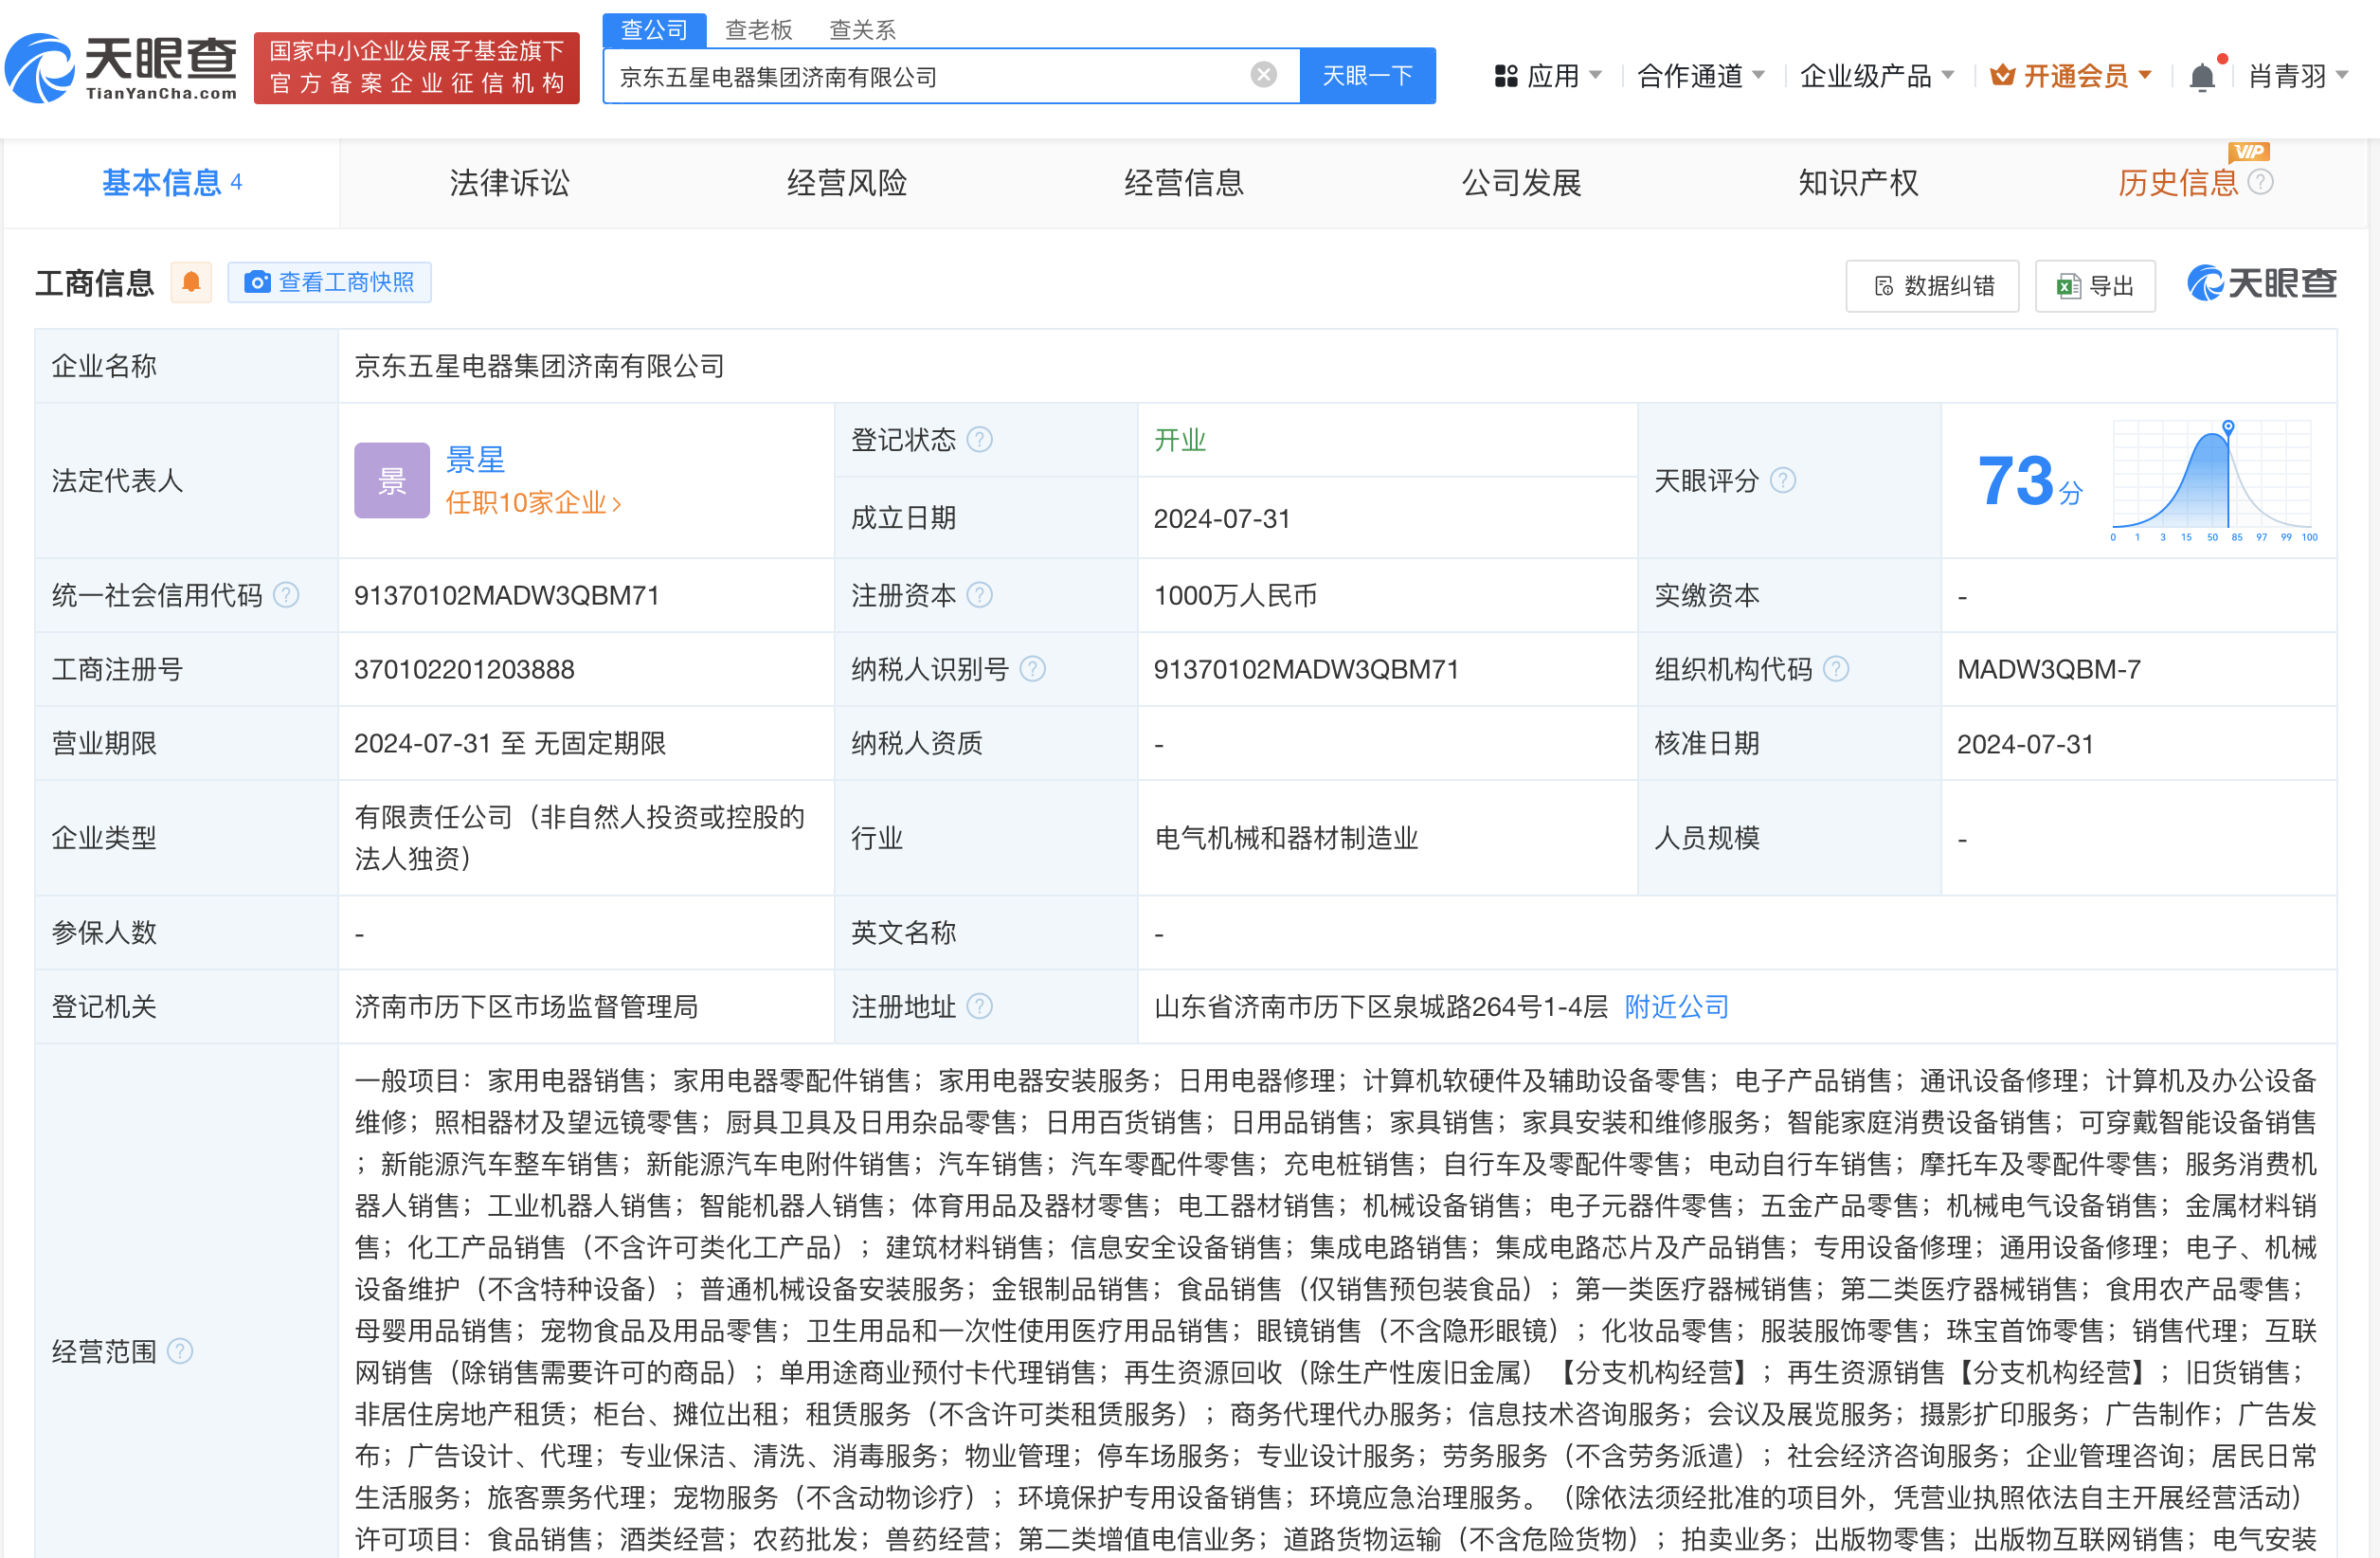Screen dimensions: 2380x1558
Task: Click help icon beside 注册地址
Action: click(x=980, y=1006)
